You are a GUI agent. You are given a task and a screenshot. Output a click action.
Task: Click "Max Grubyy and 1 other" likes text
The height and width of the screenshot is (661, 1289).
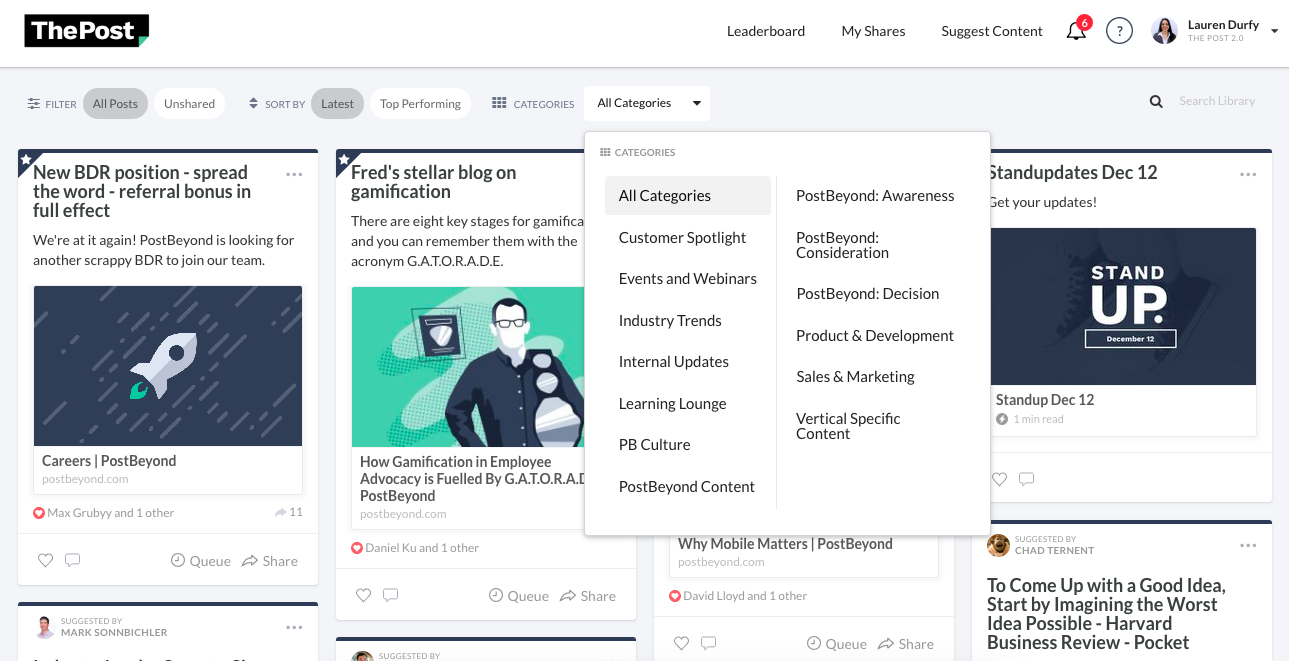click(110, 513)
